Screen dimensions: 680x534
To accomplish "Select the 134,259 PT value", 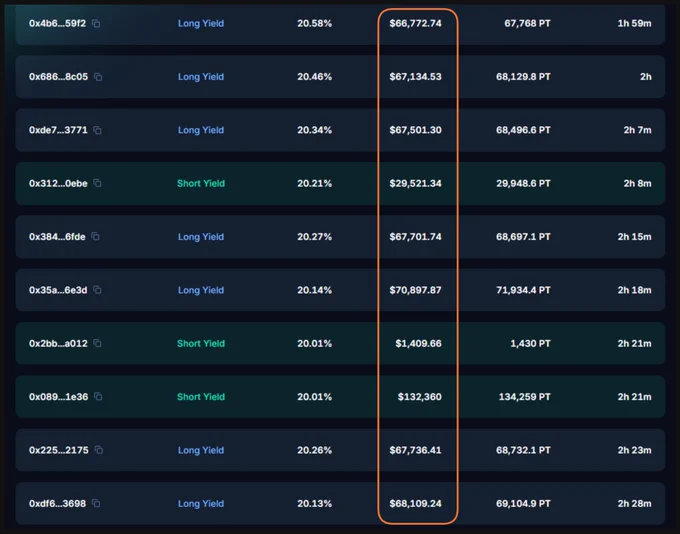I will tap(525, 397).
